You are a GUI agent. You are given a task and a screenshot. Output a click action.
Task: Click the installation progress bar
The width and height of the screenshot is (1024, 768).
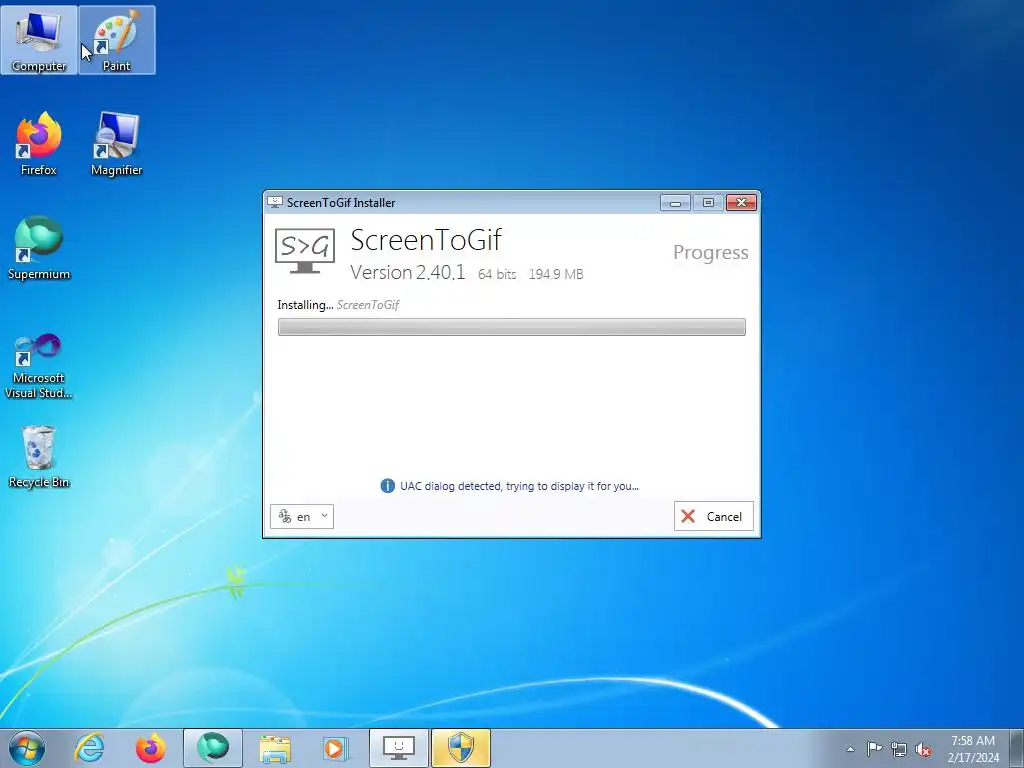click(x=511, y=327)
